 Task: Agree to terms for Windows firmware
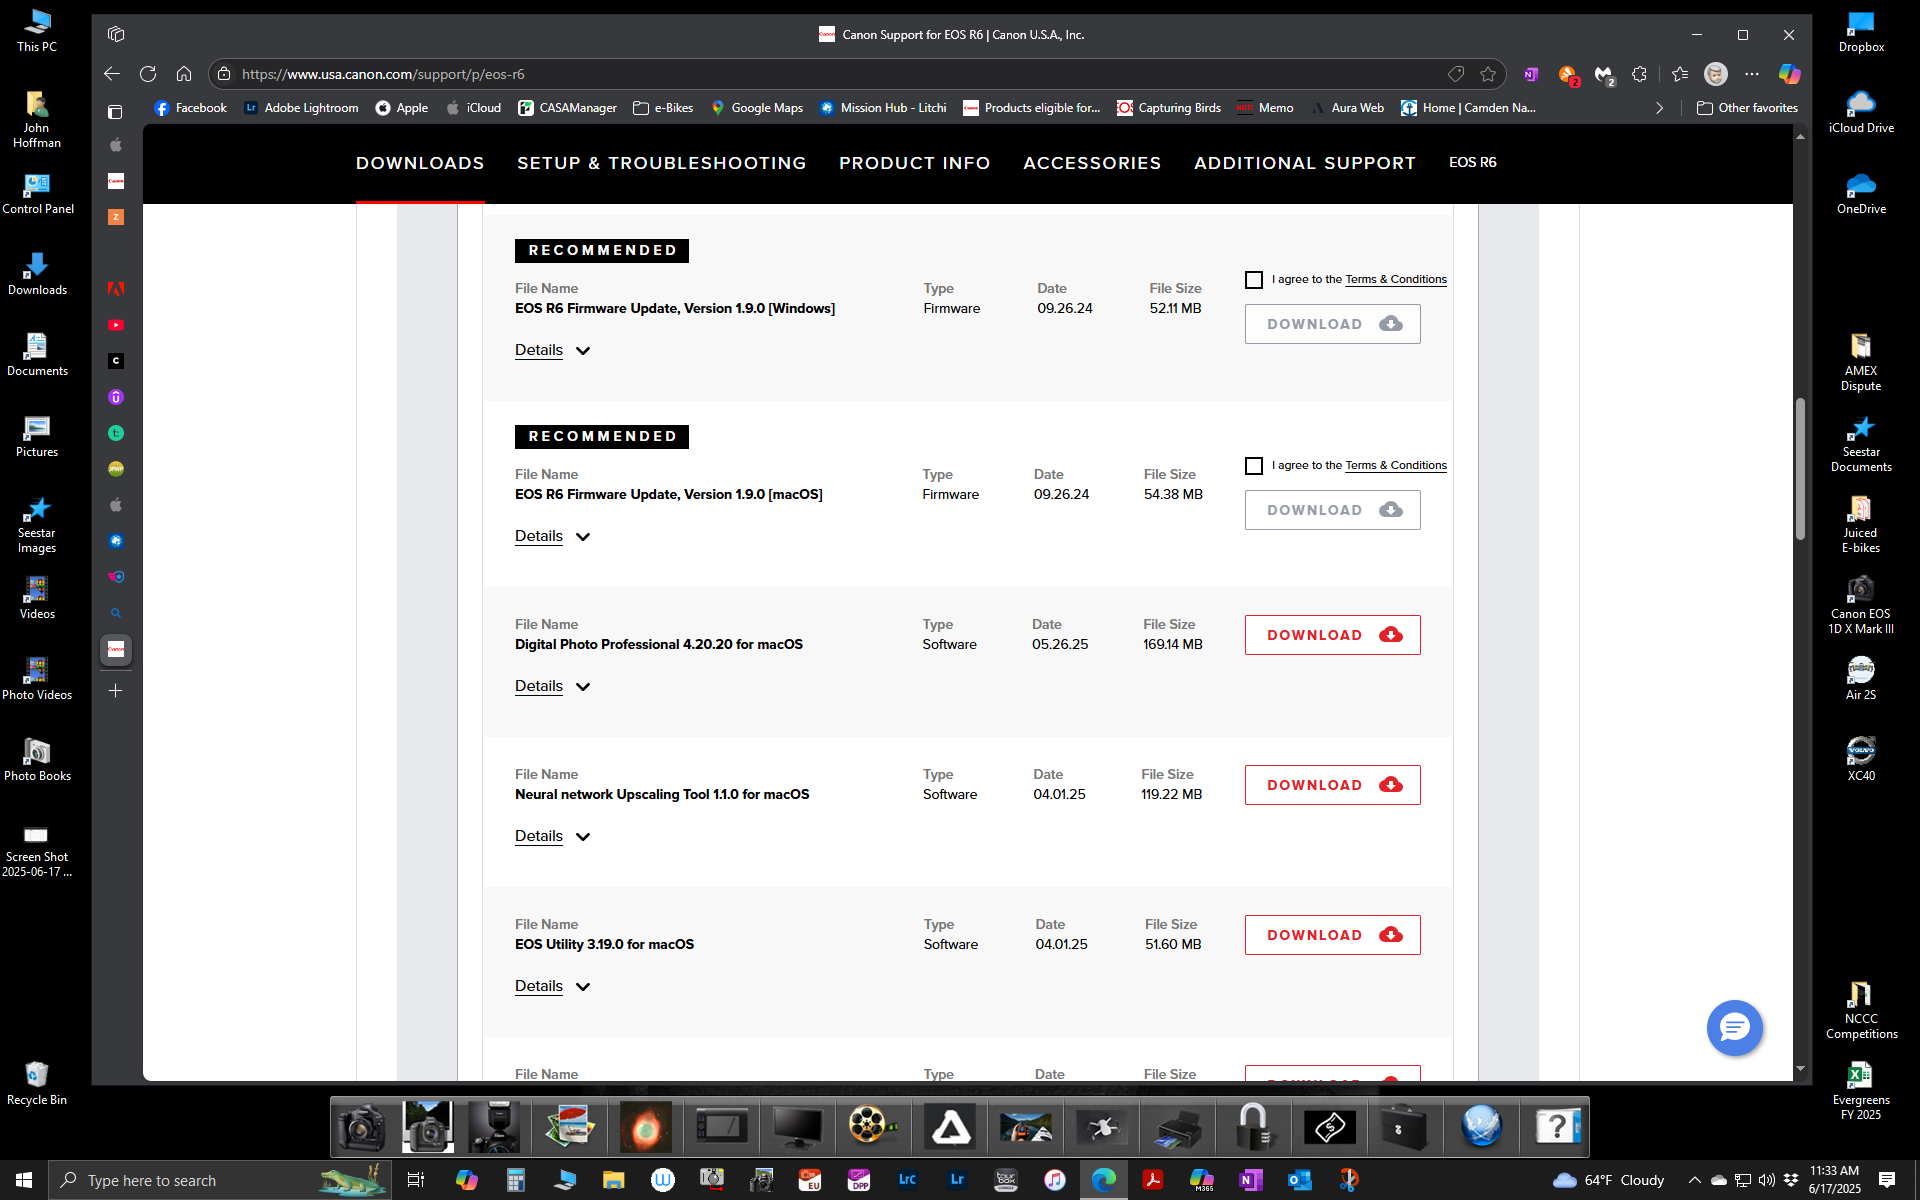(x=1254, y=280)
